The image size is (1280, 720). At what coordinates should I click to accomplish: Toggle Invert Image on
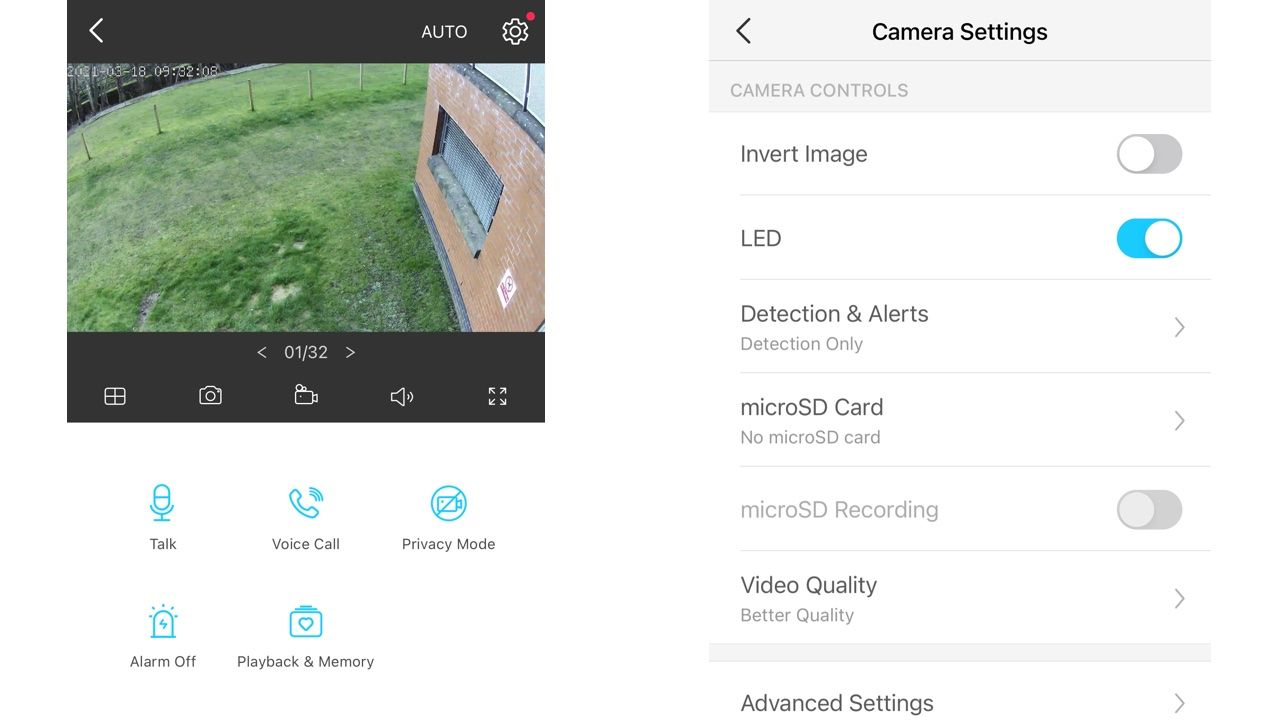(x=1148, y=154)
